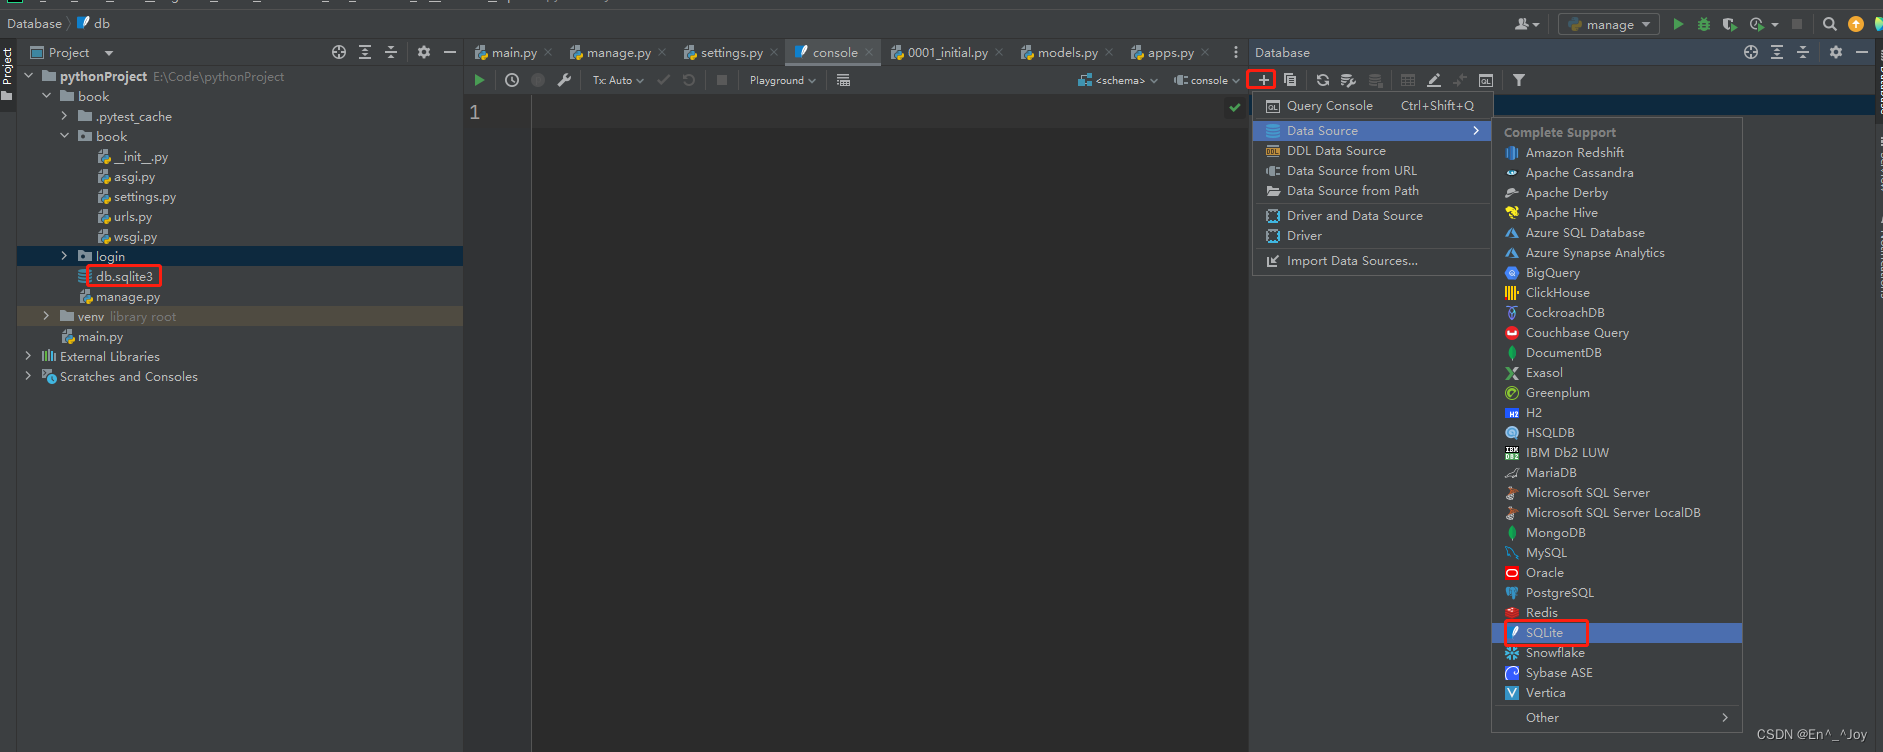Expand the venv library root folder

pyautogui.click(x=47, y=316)
